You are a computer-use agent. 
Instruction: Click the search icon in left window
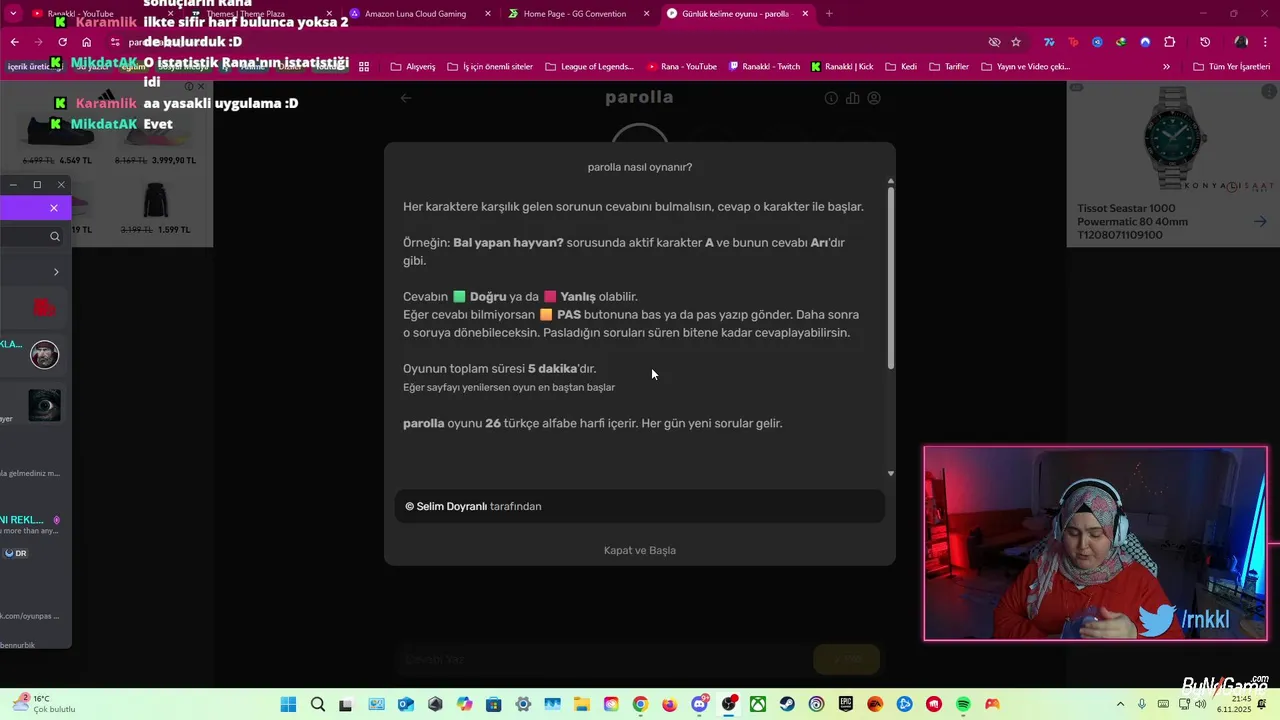pyautogui.click(x=55, y=237)
